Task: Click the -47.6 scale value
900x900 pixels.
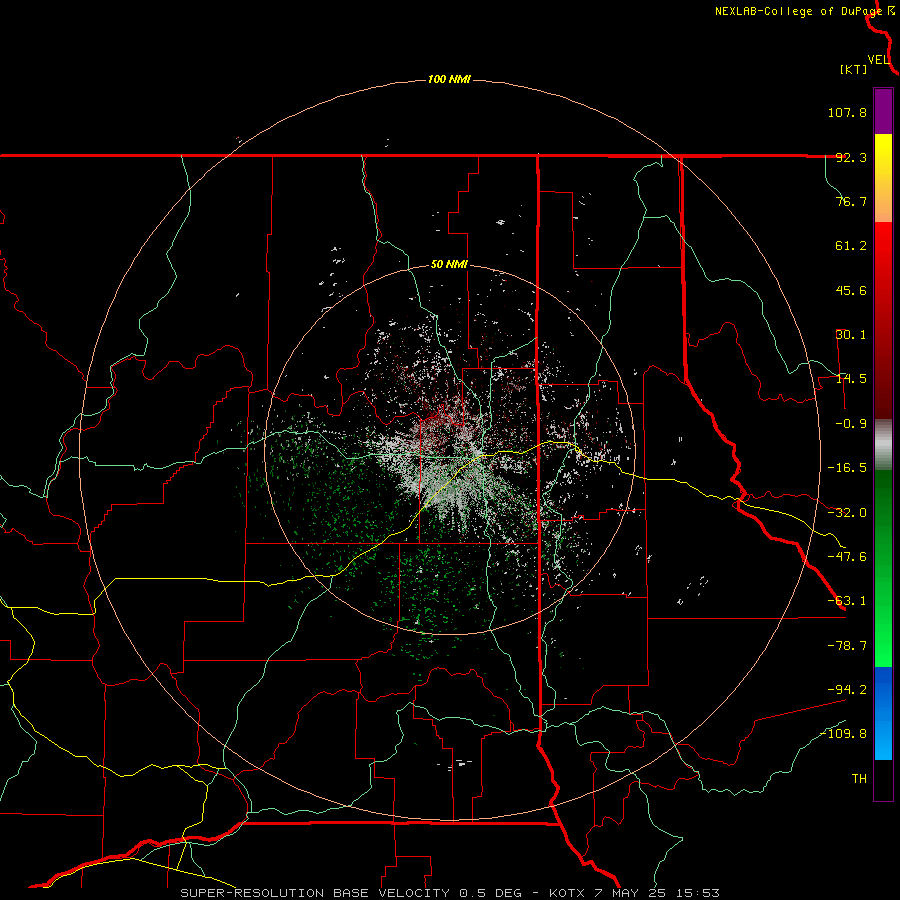Action: tap(847, 557)
